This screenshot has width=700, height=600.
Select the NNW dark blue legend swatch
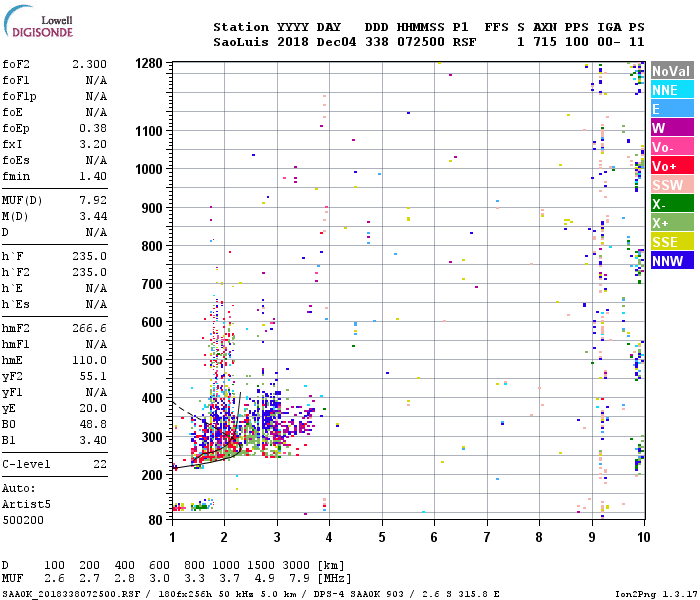[x=672, y=261]
